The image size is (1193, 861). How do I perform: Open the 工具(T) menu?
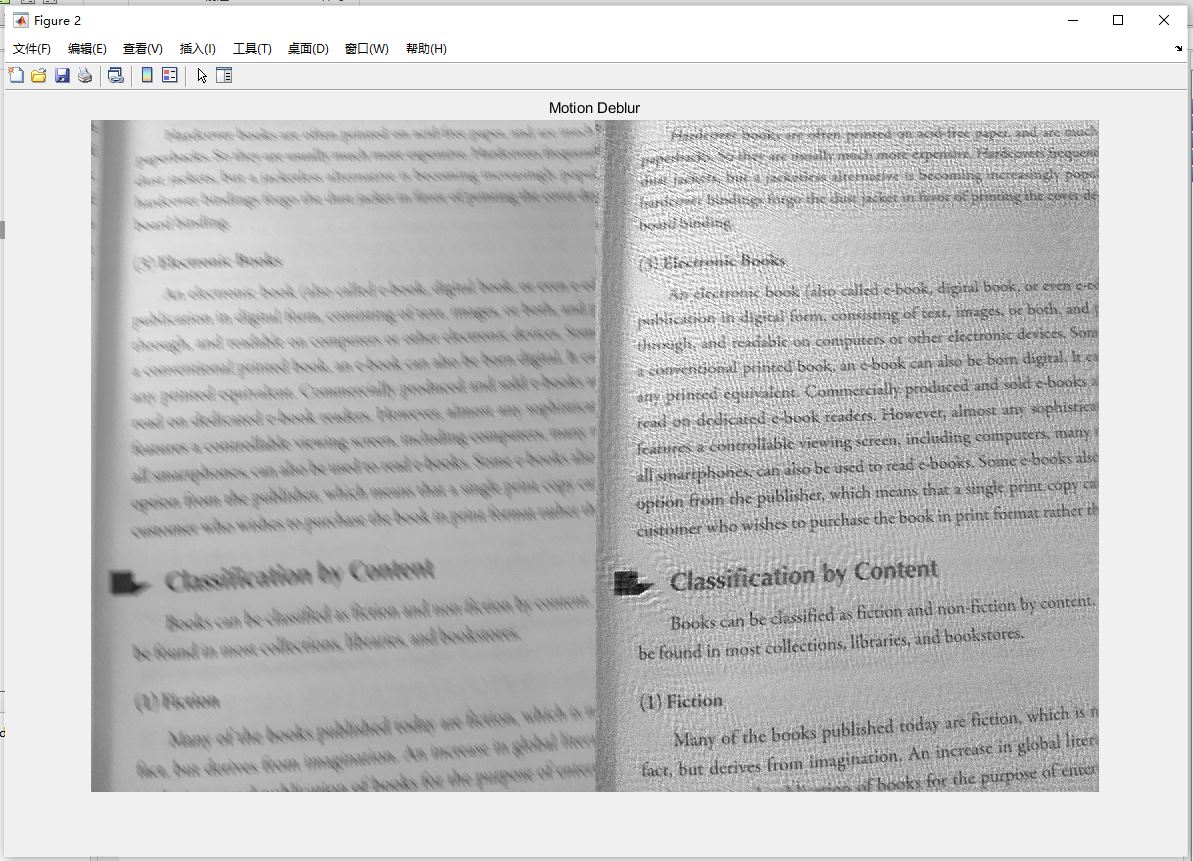click(252, 49)
